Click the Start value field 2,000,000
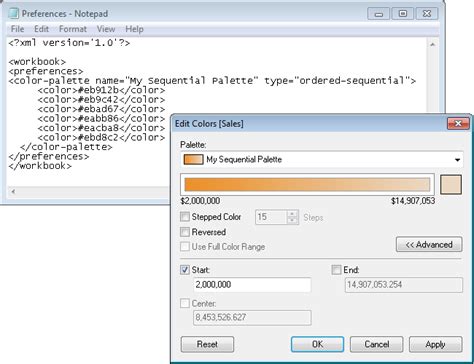Viewport: 474px width, 364px height. [252, 285]
